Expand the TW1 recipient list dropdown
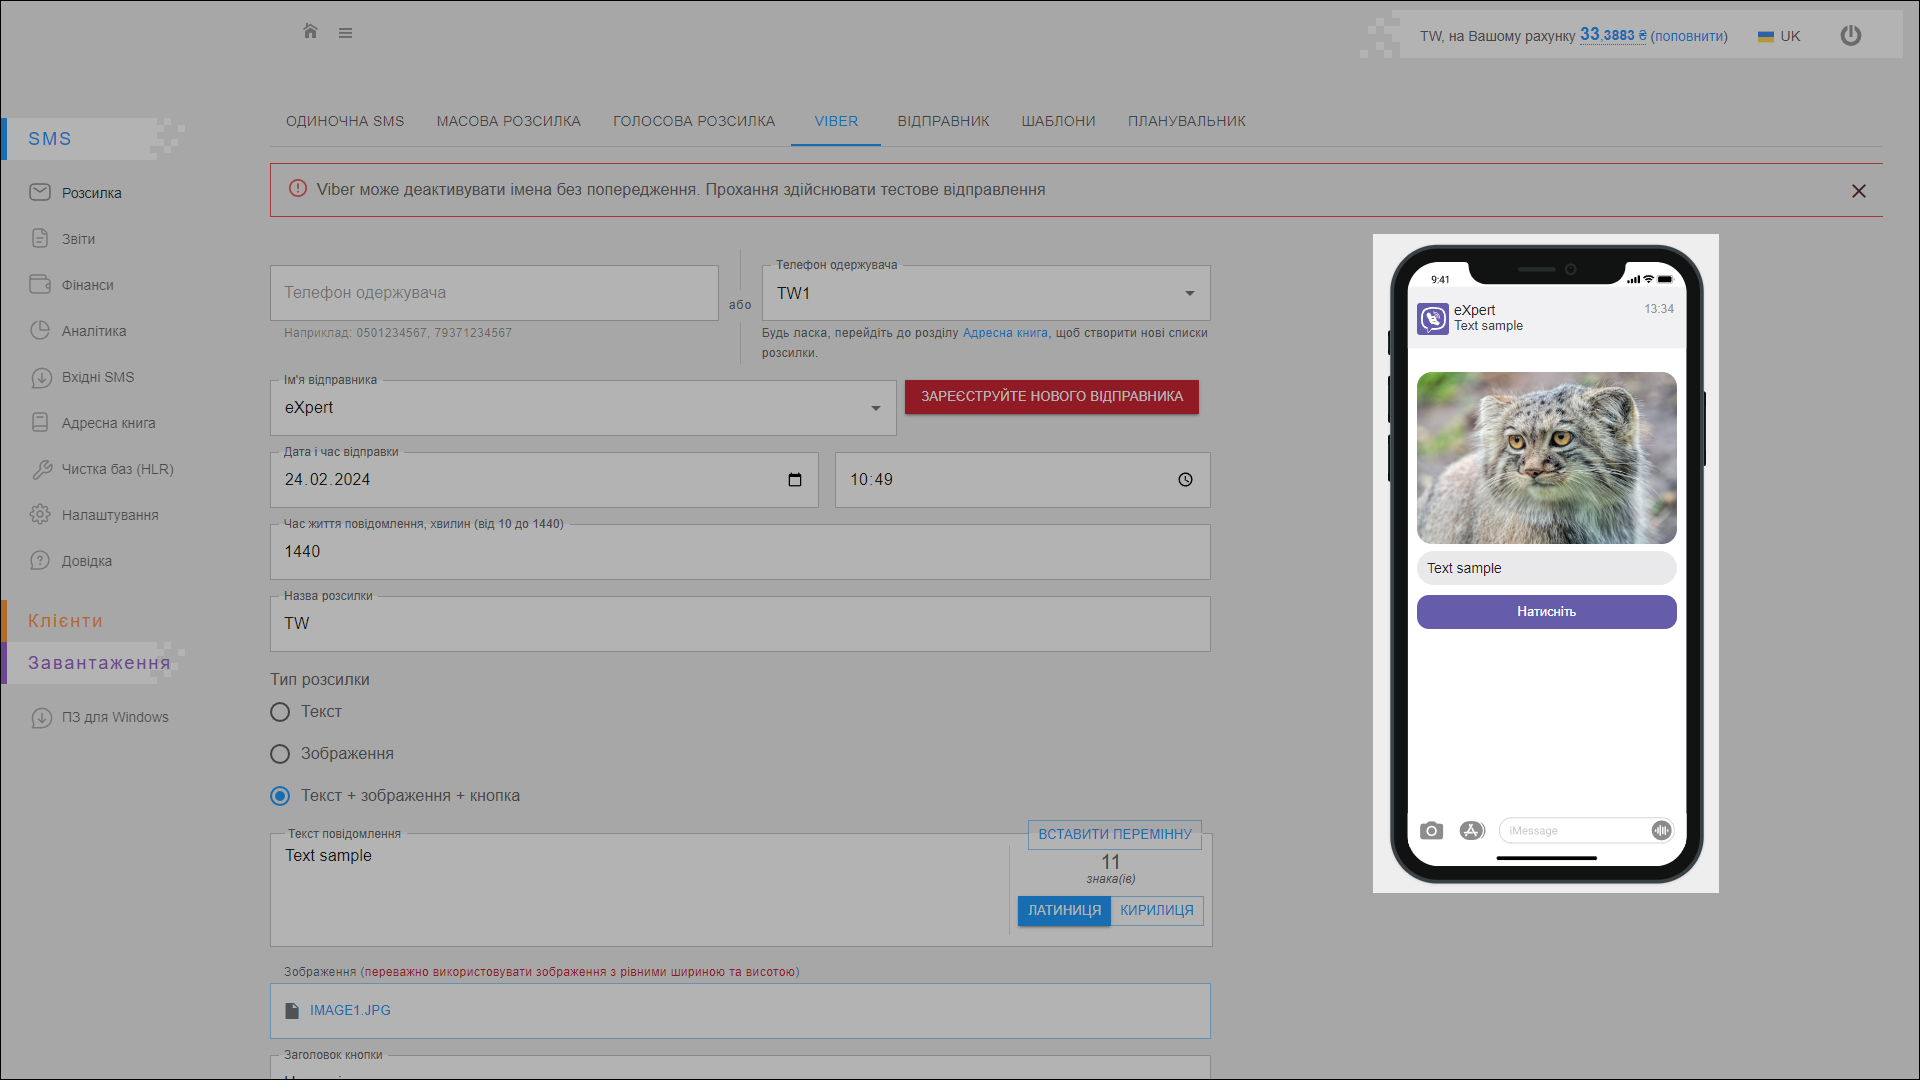The image size is (1920, 1080). [x=1189, y=293]
